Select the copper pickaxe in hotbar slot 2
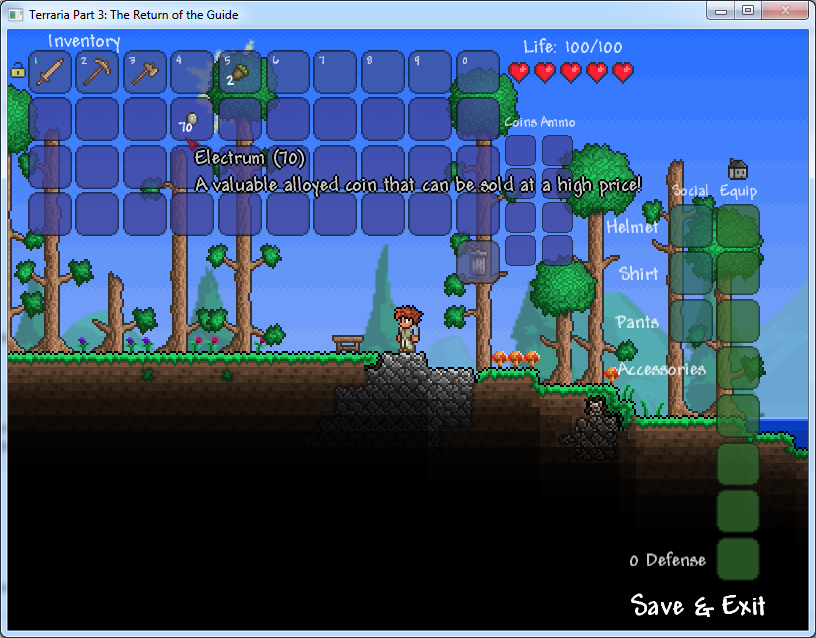816x638 pixels. (x=97, y=72)
